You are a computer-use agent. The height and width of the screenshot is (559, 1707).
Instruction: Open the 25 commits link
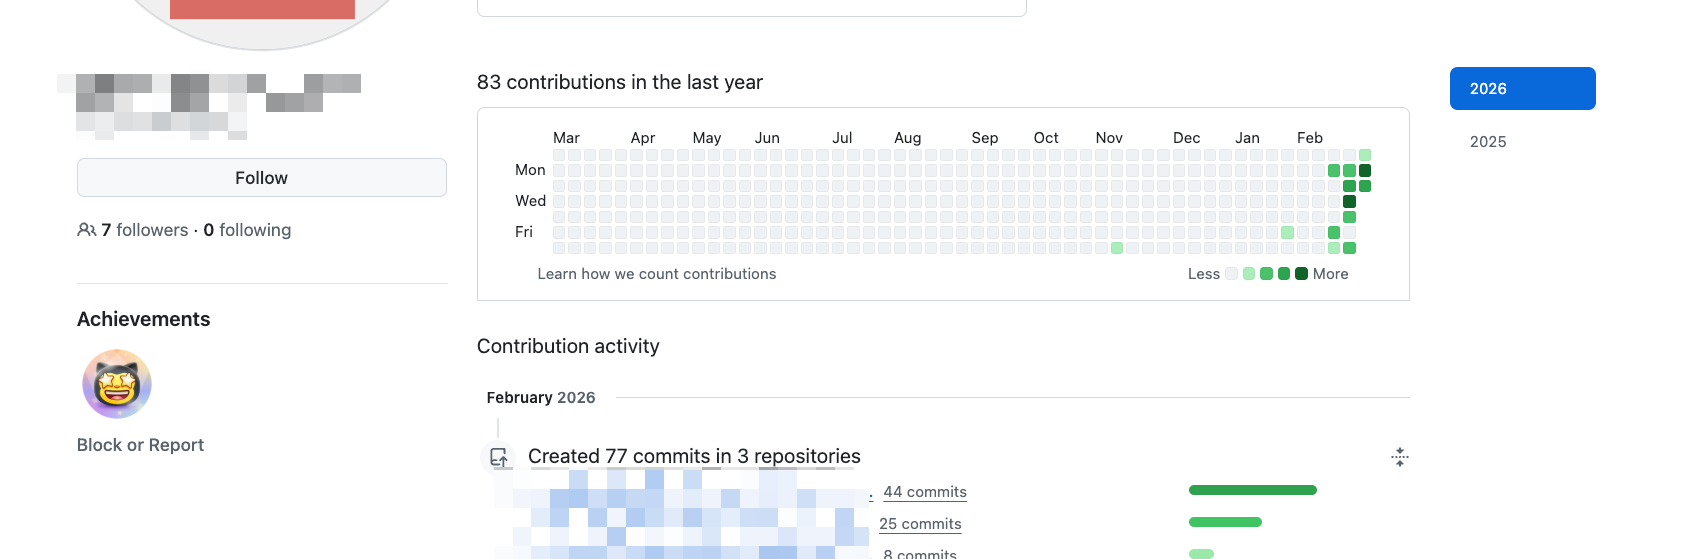(920, 524)
